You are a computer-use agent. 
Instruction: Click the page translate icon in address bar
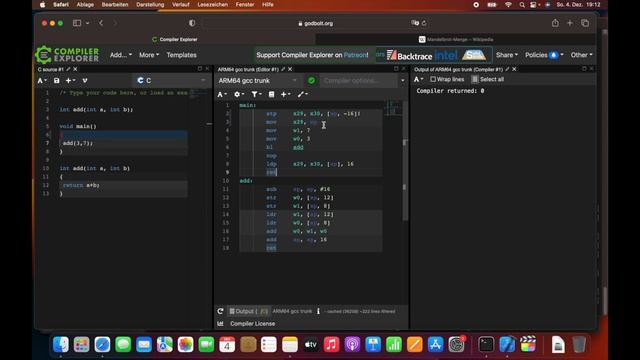coord(415,23)
